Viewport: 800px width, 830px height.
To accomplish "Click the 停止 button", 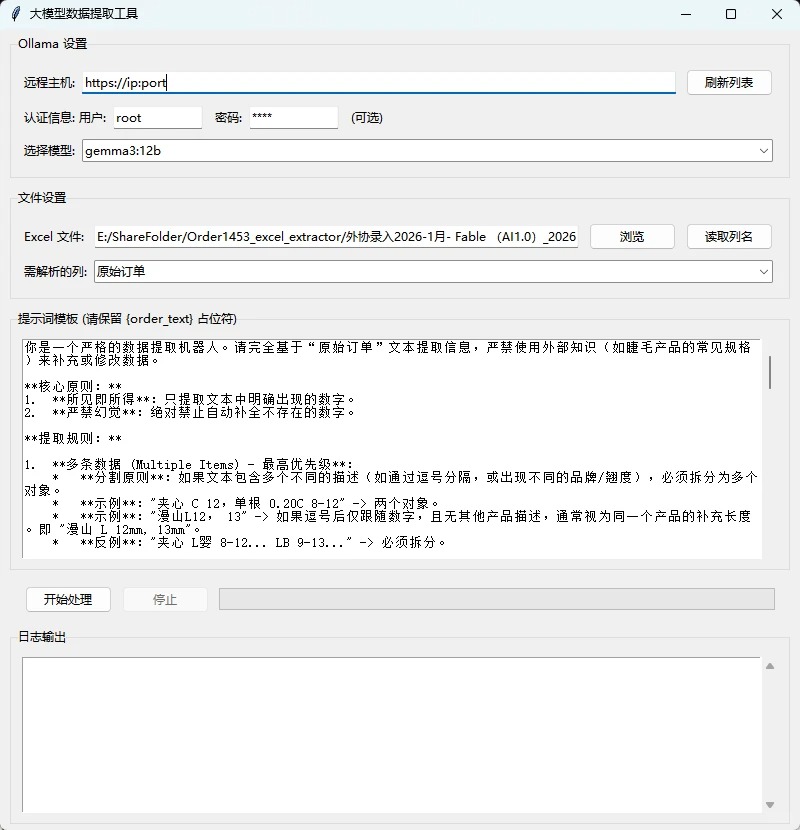I will (x=165, y=600).
